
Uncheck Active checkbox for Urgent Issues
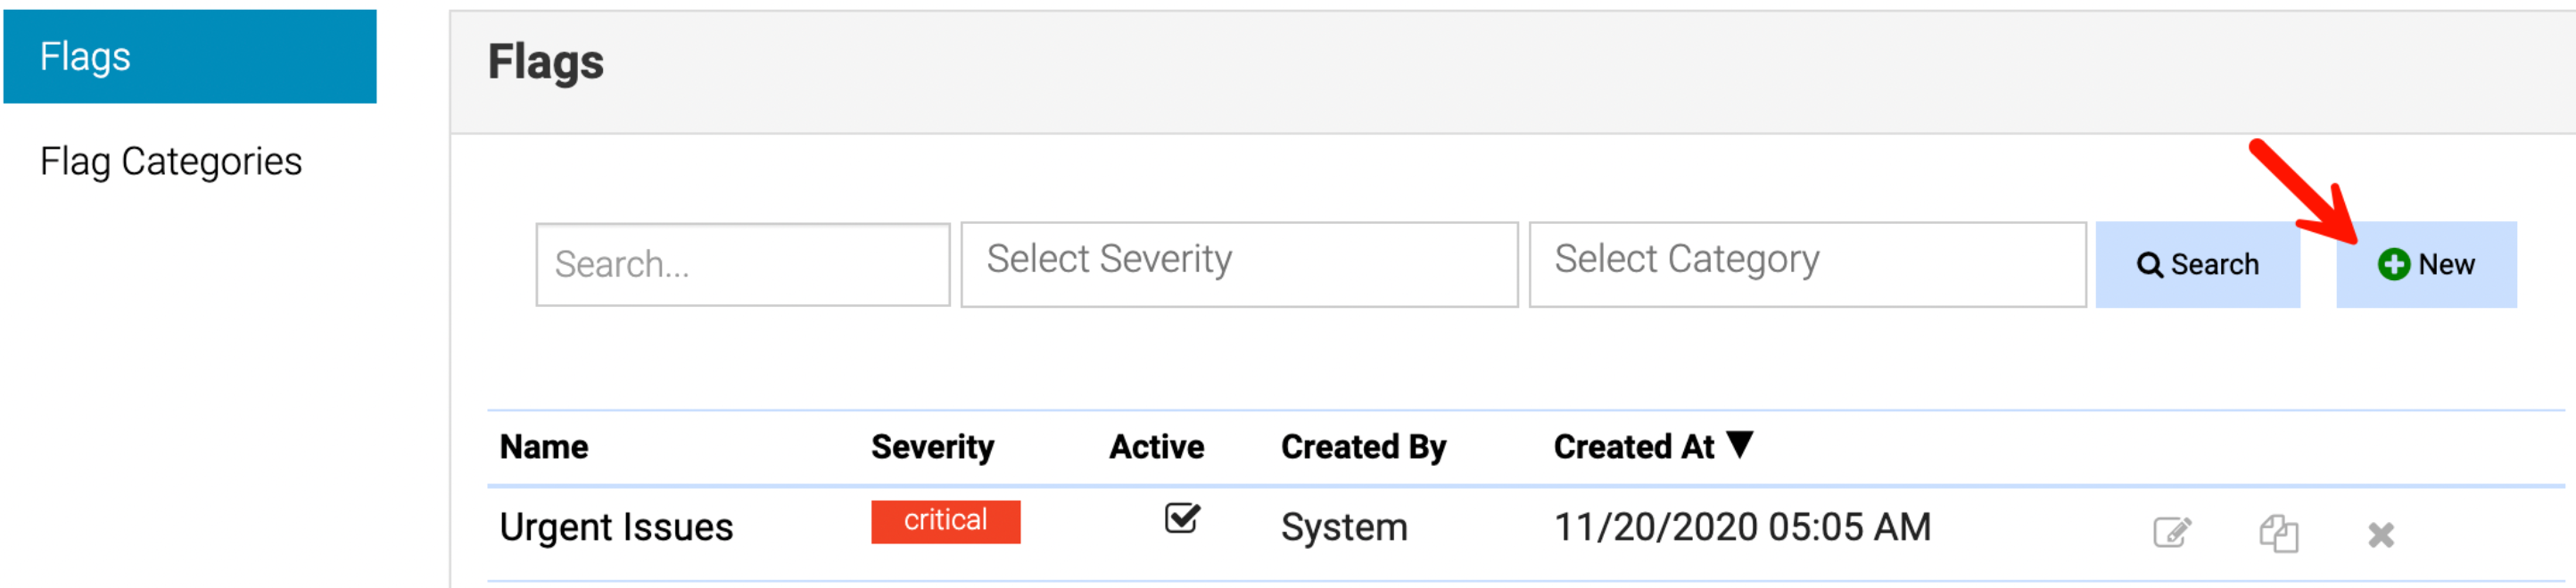[x=1181, y=518]
